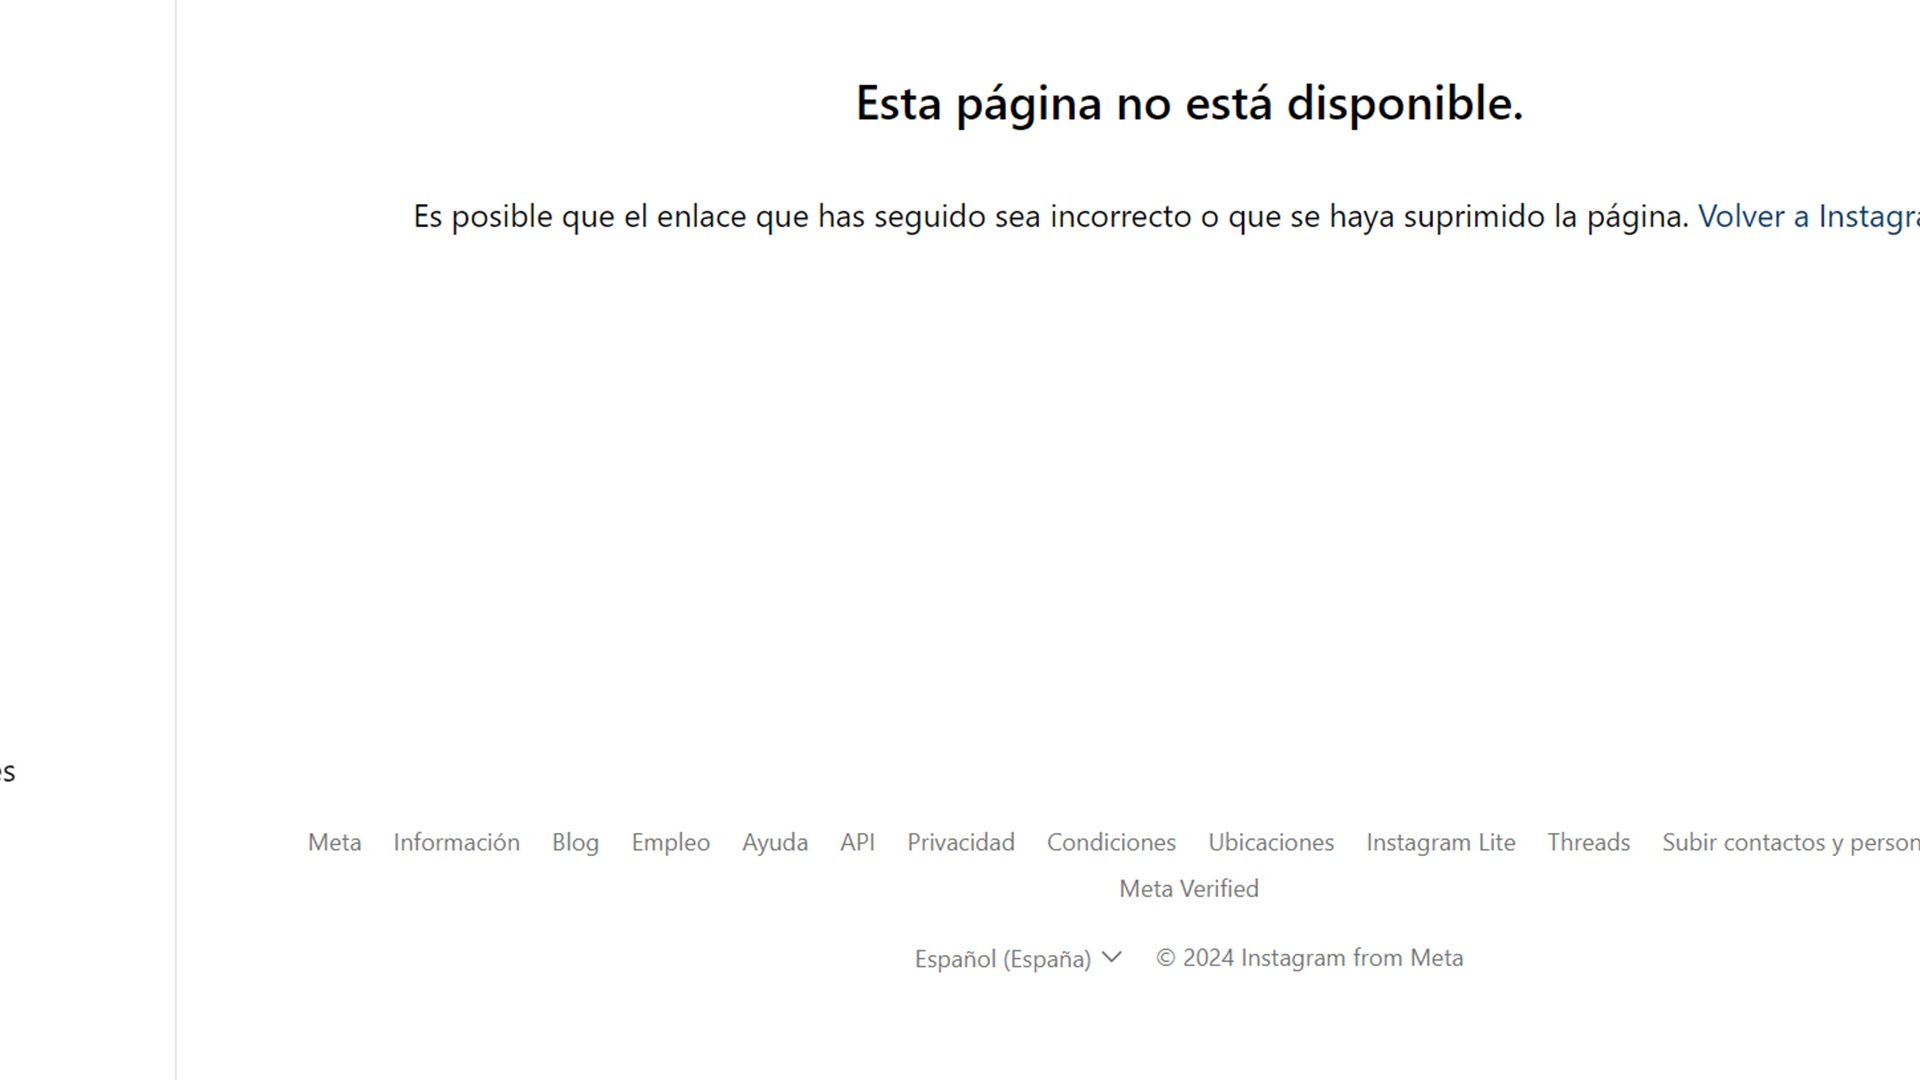
Task: Open Condiciones terms page
Action: coord(1112,843)
